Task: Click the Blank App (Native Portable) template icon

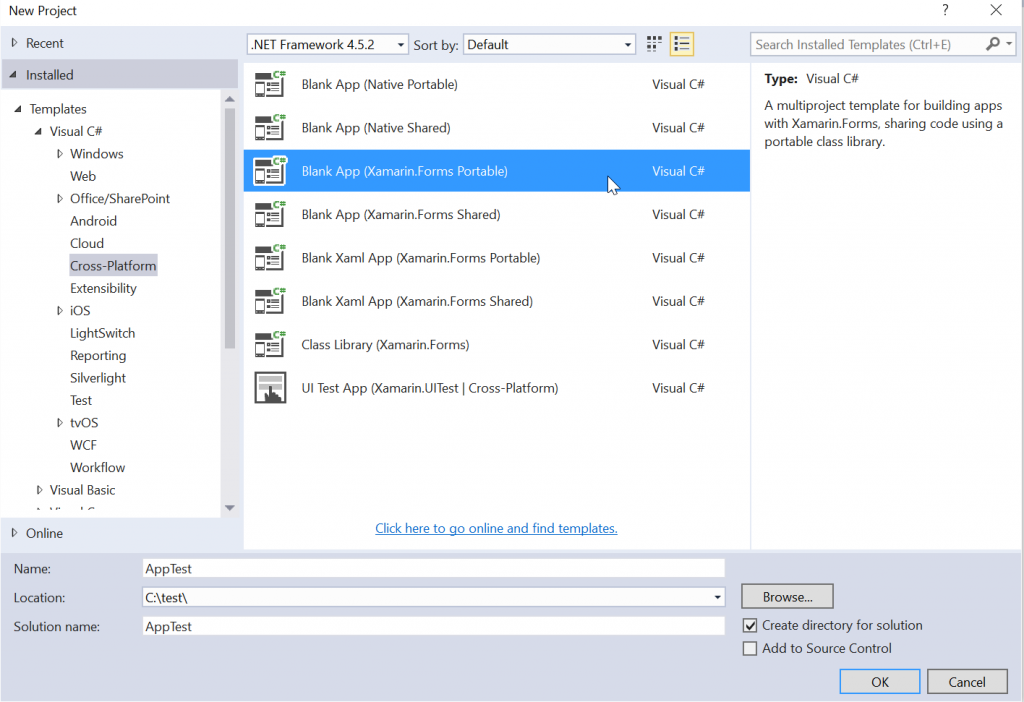Action: [x=270, y=84]
